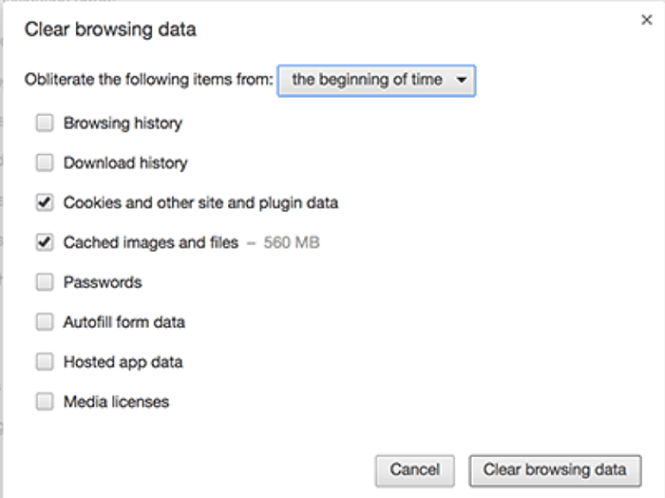Uncheck the Cached images and files checkbox
The height and width of the screenshot is (498, 665).
pos(44,242)
